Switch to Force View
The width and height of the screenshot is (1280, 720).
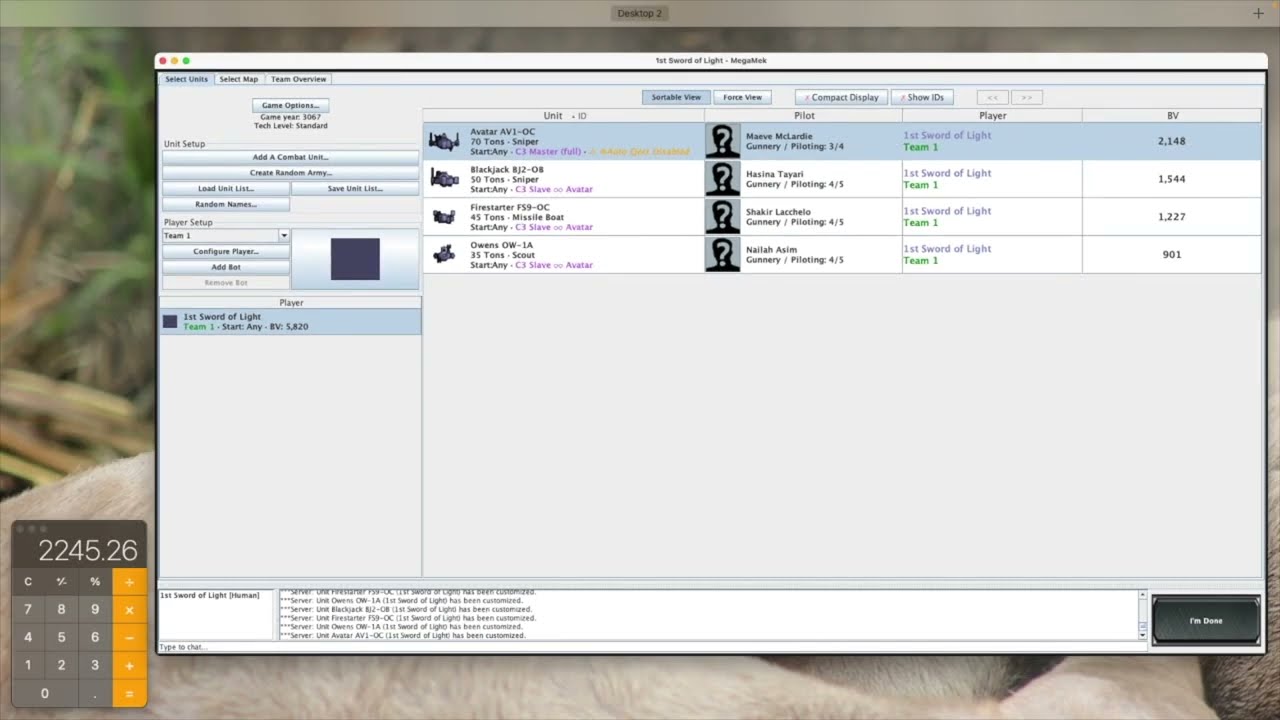point(742,97)
